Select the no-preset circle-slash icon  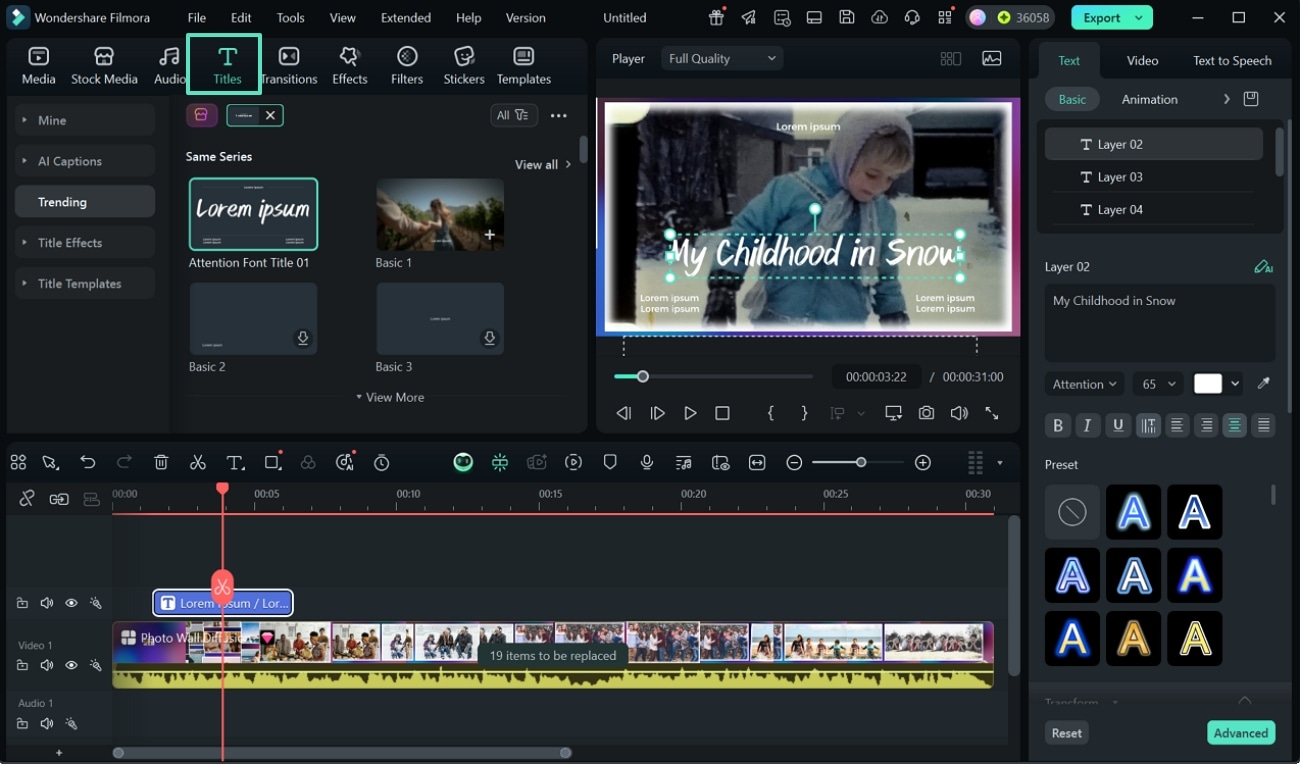coord(1072,512)
